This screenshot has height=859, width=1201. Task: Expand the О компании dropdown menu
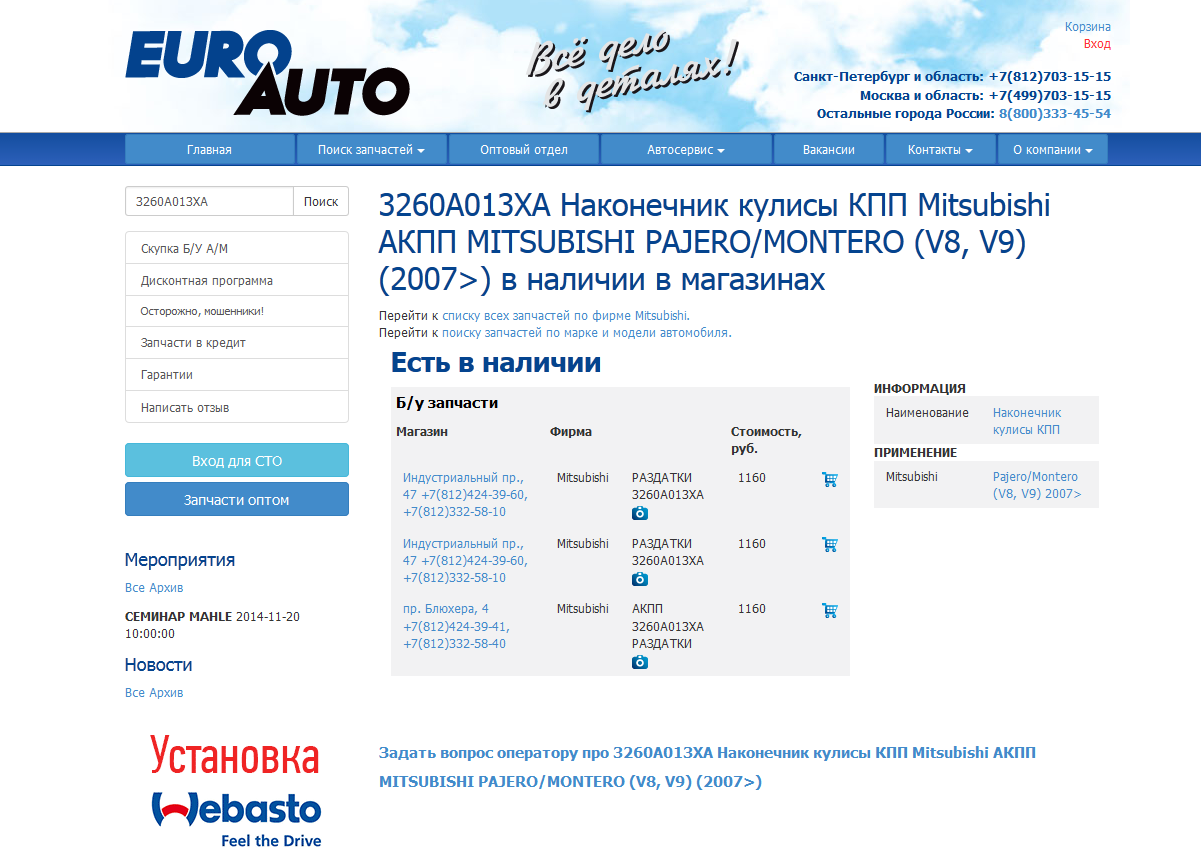click(1053, 150)
